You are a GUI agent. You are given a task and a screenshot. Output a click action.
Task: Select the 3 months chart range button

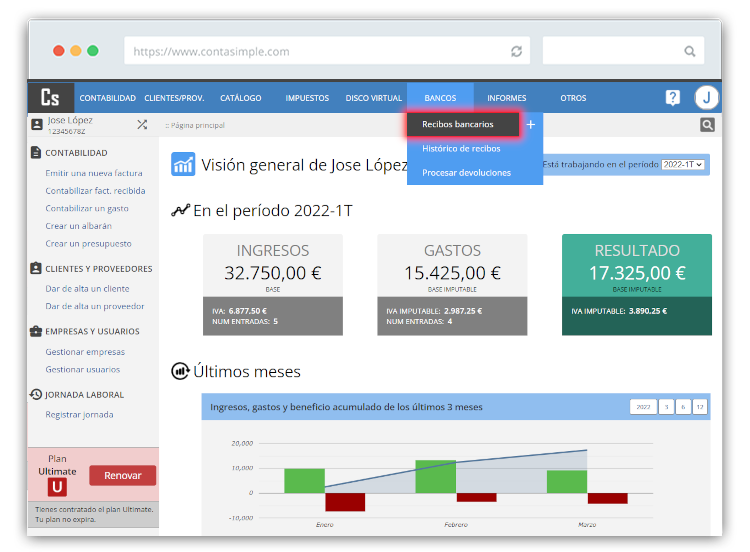pyautogui.click(x=666, y=407)
